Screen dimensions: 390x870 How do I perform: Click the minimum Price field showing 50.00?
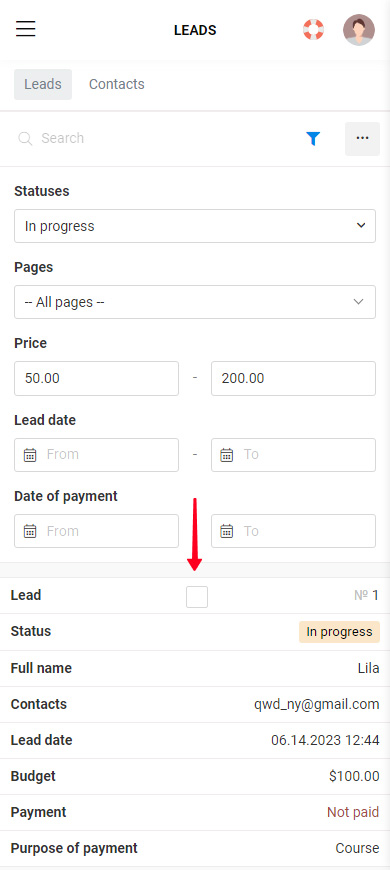tap(97, 378)
